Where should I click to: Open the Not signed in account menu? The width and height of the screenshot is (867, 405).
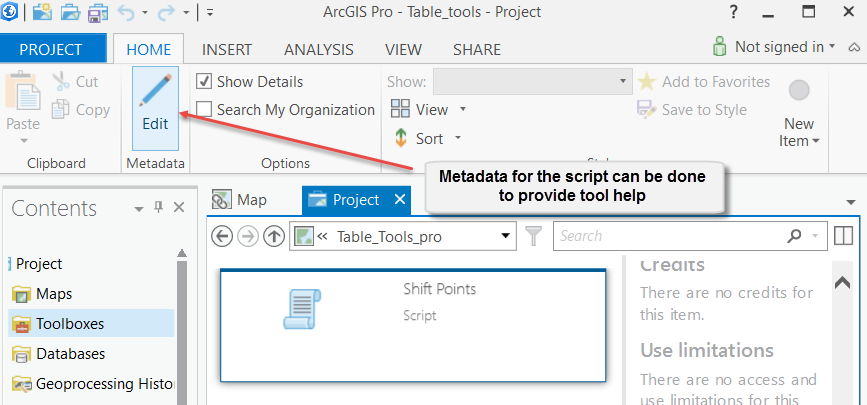point(774,47)
